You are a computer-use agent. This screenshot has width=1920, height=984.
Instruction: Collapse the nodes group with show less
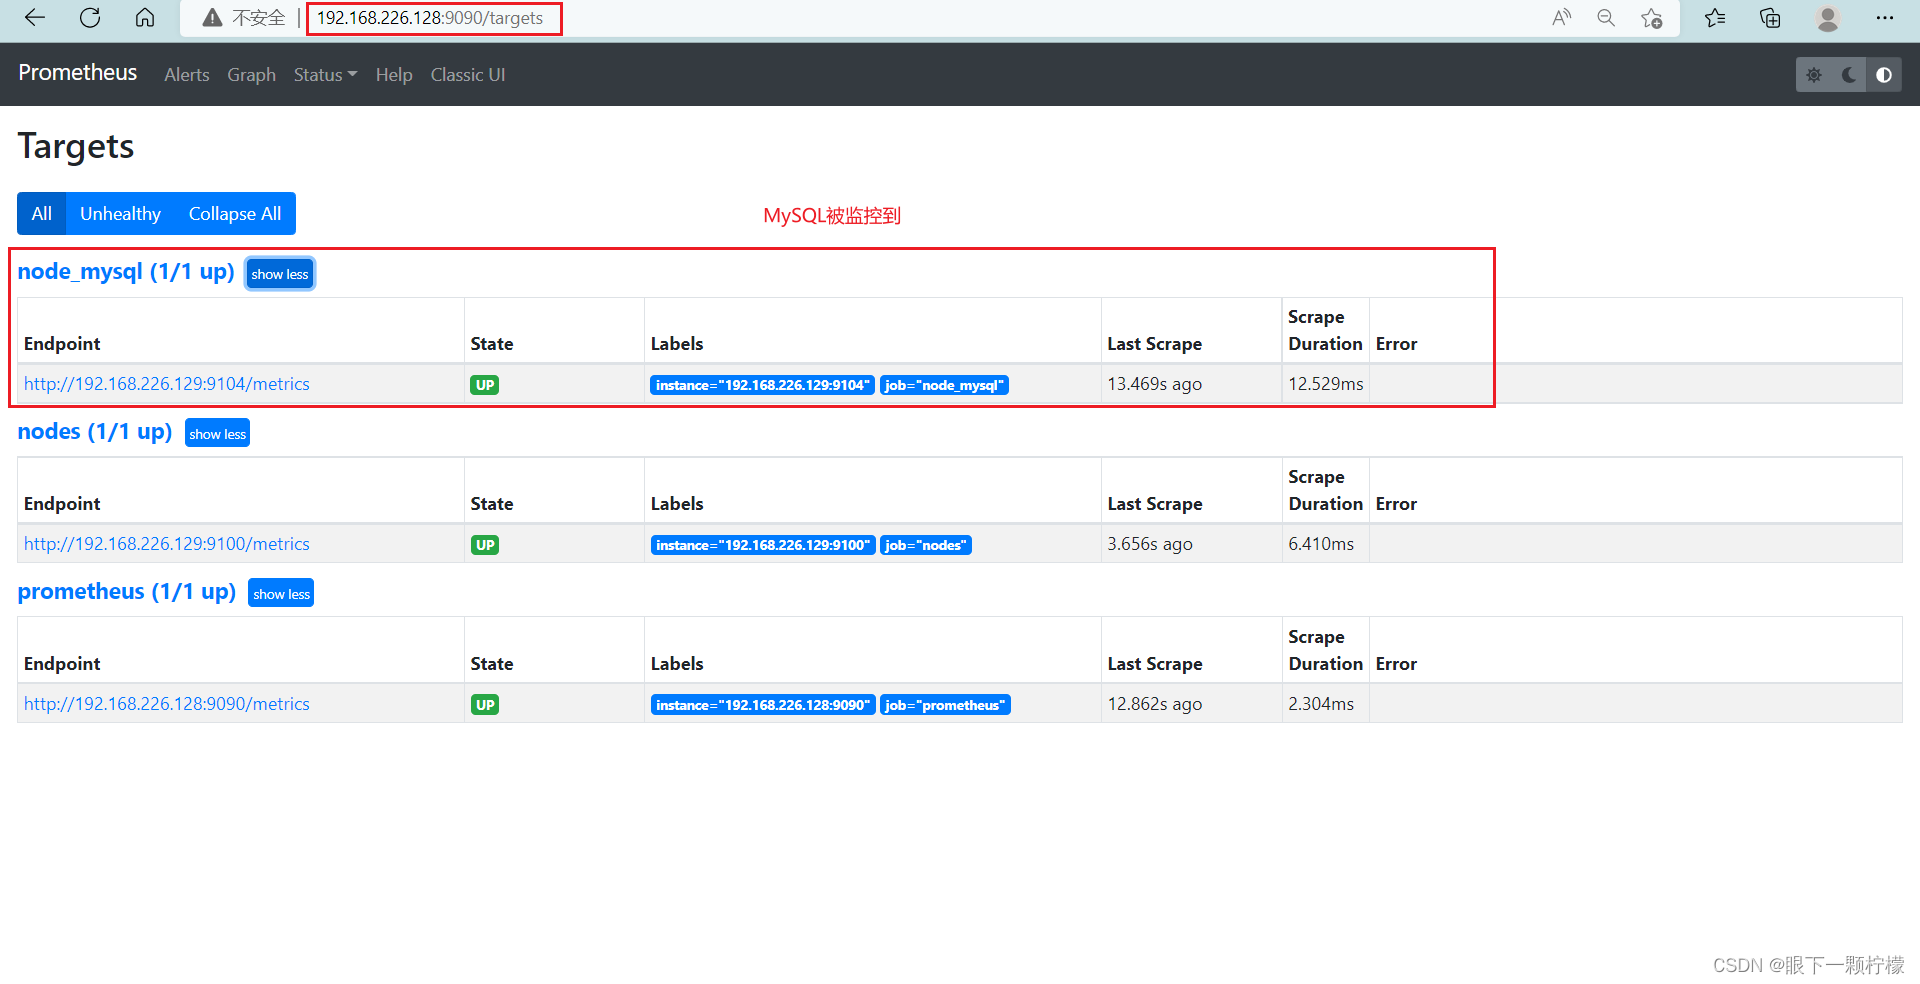217,434
